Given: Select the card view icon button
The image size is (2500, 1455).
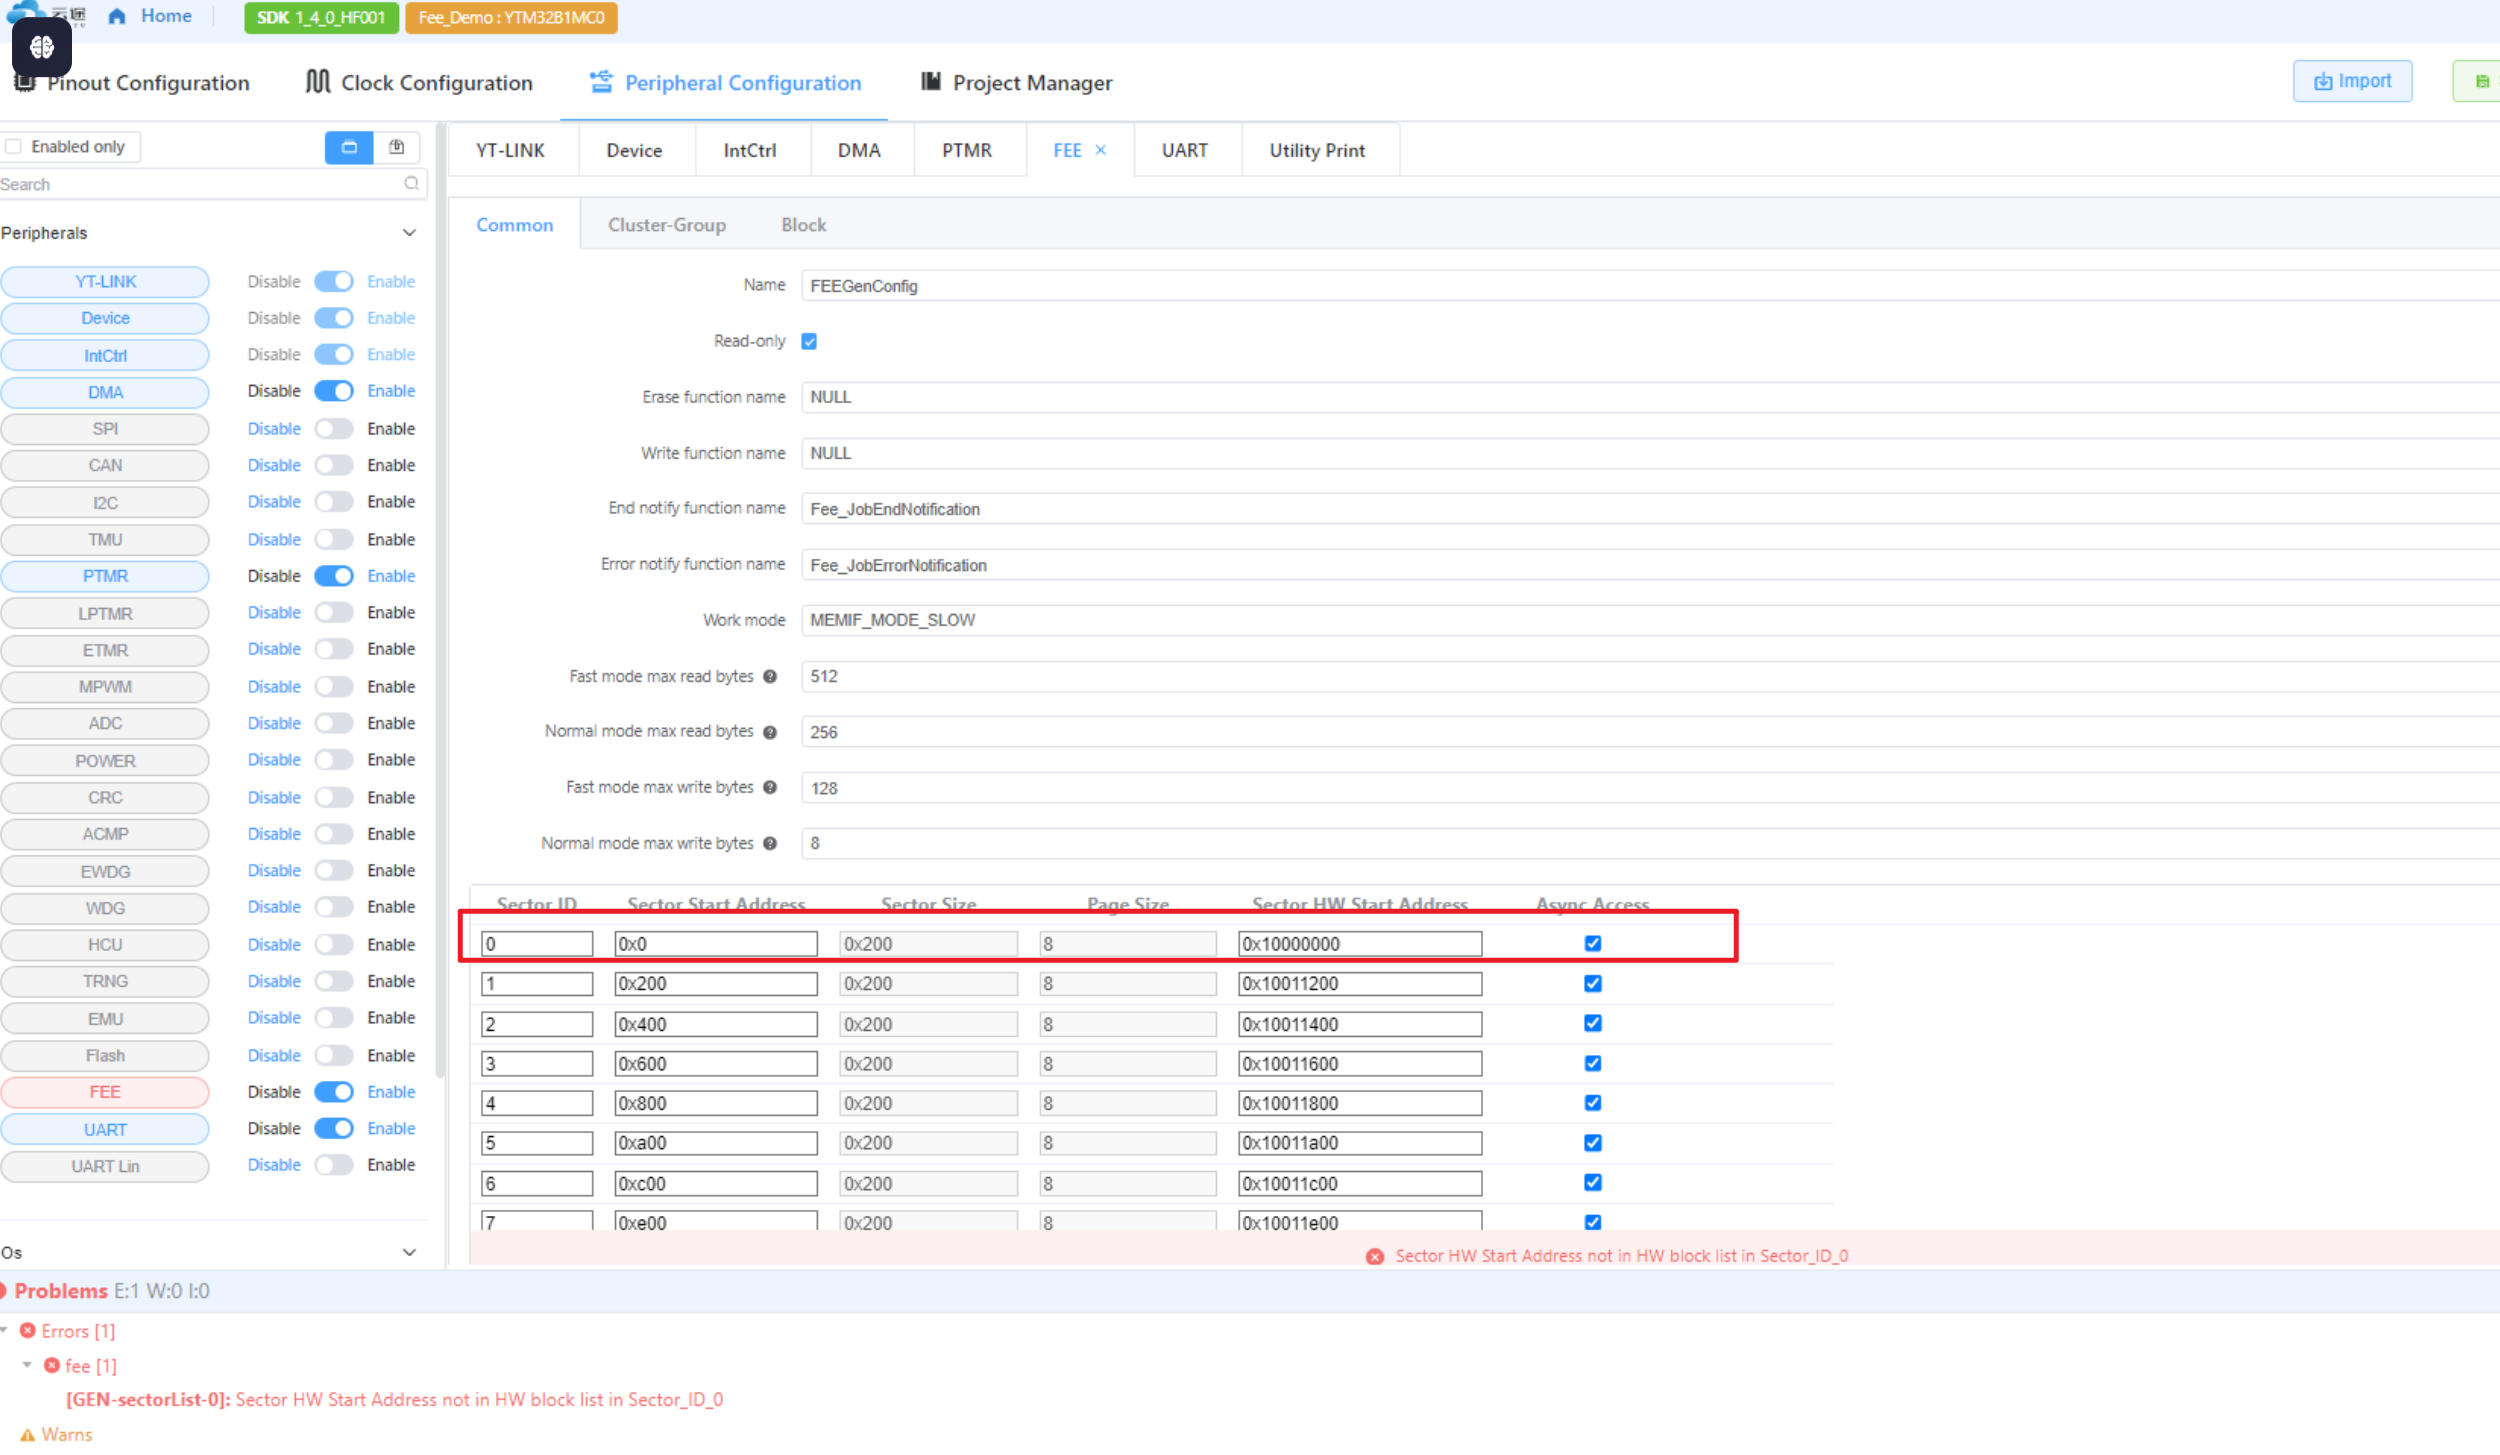Looking at the screenshot, I should 349,147.
